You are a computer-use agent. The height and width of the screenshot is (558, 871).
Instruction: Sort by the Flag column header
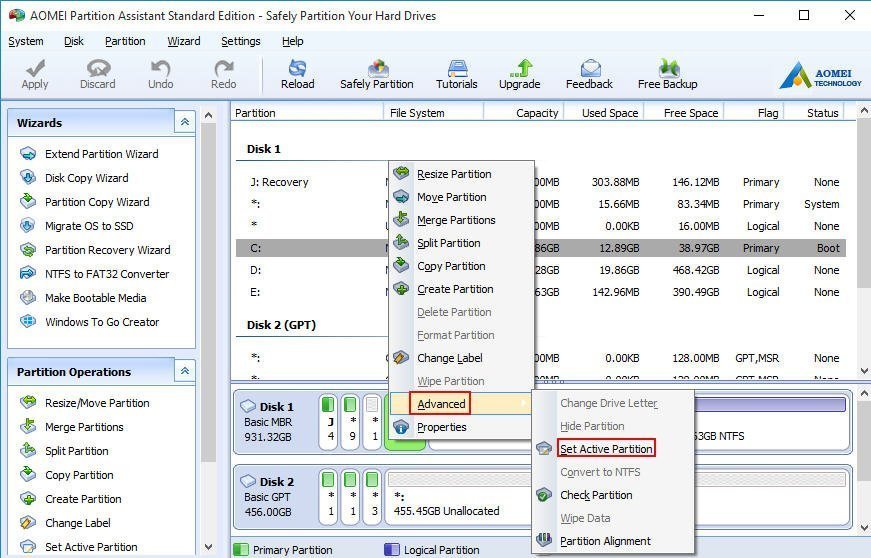pyautogui.click(x=754, y=113)
